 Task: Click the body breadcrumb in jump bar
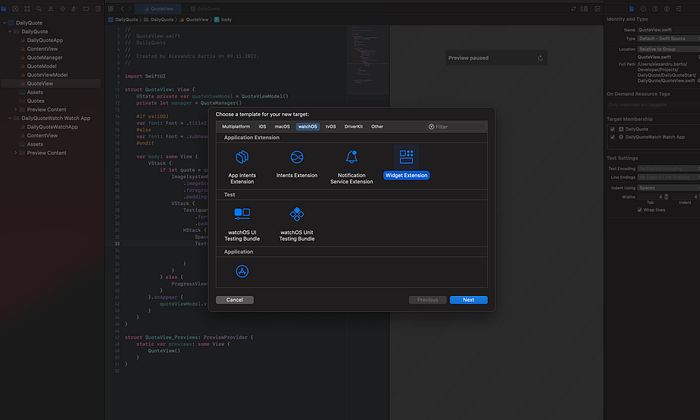(223, 20)
